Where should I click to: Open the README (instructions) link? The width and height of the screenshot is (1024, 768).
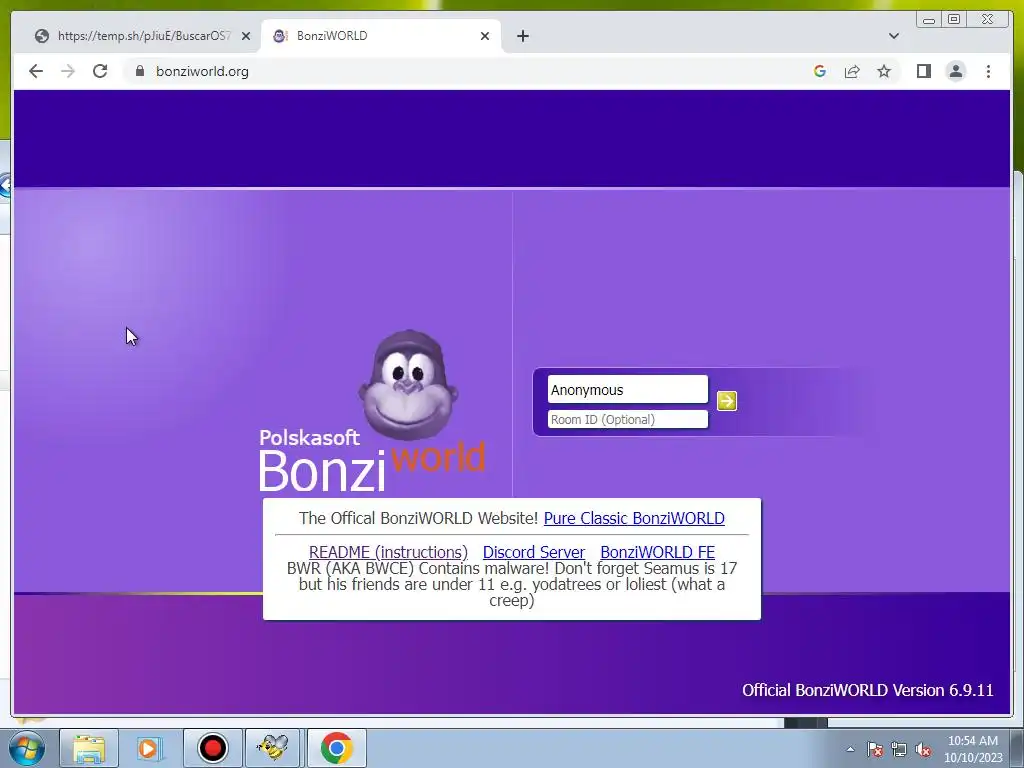tap(388, 552)
